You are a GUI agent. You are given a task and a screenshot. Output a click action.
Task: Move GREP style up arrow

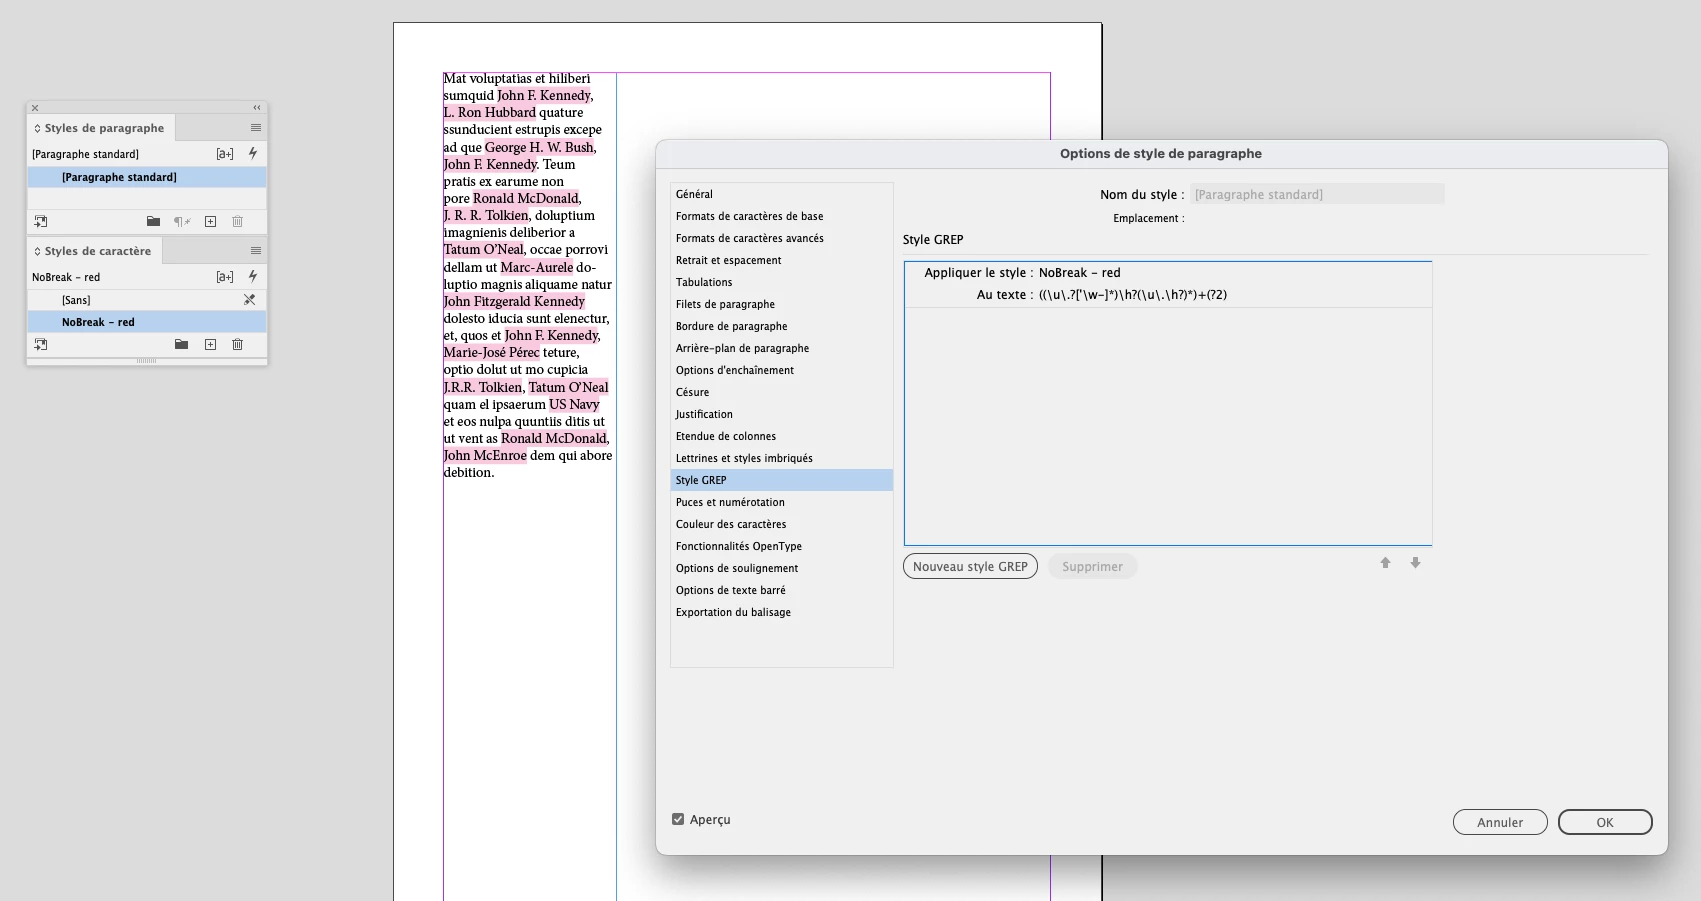pyautogui.click(x=1386, y=563)
